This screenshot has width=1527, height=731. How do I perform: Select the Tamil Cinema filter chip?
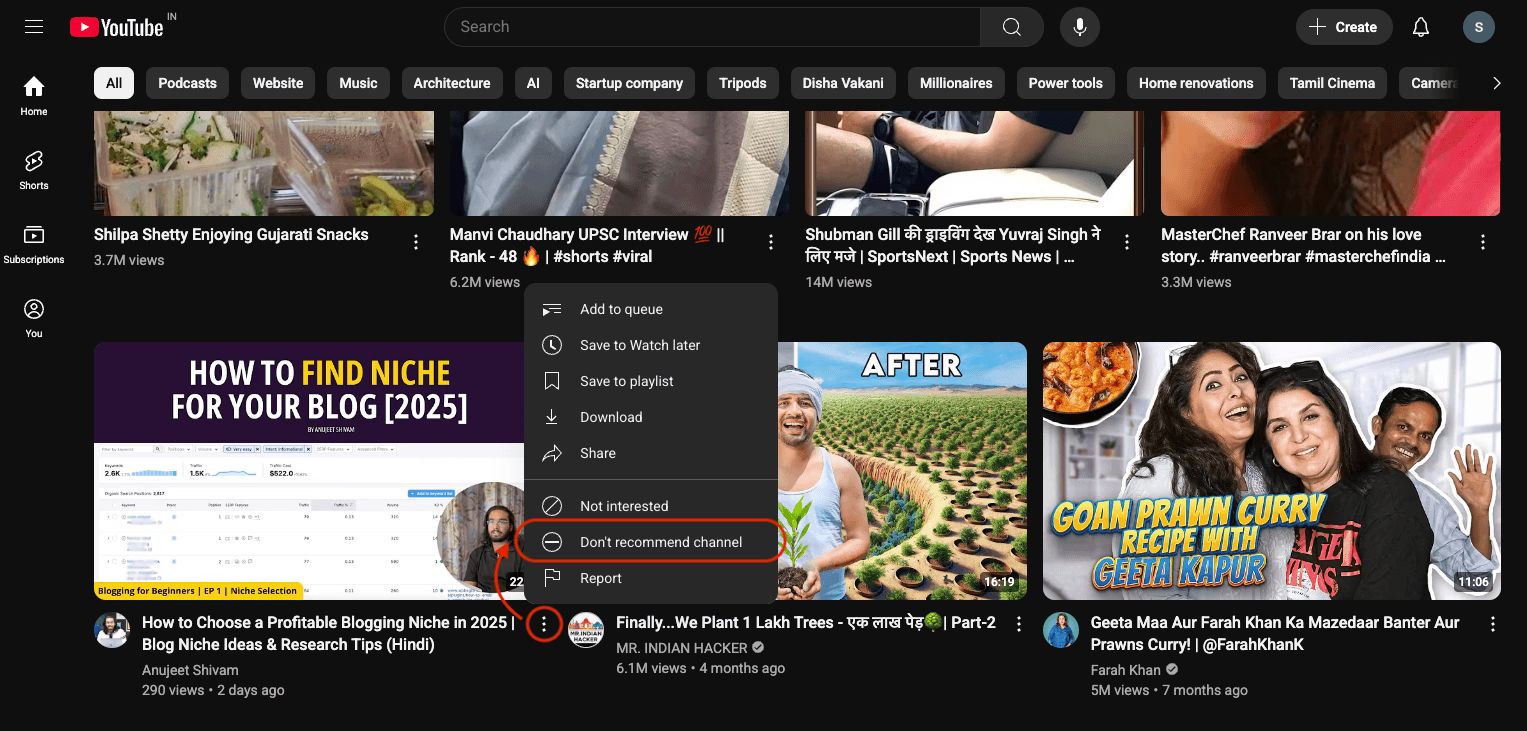click(x=1332, y=83)
